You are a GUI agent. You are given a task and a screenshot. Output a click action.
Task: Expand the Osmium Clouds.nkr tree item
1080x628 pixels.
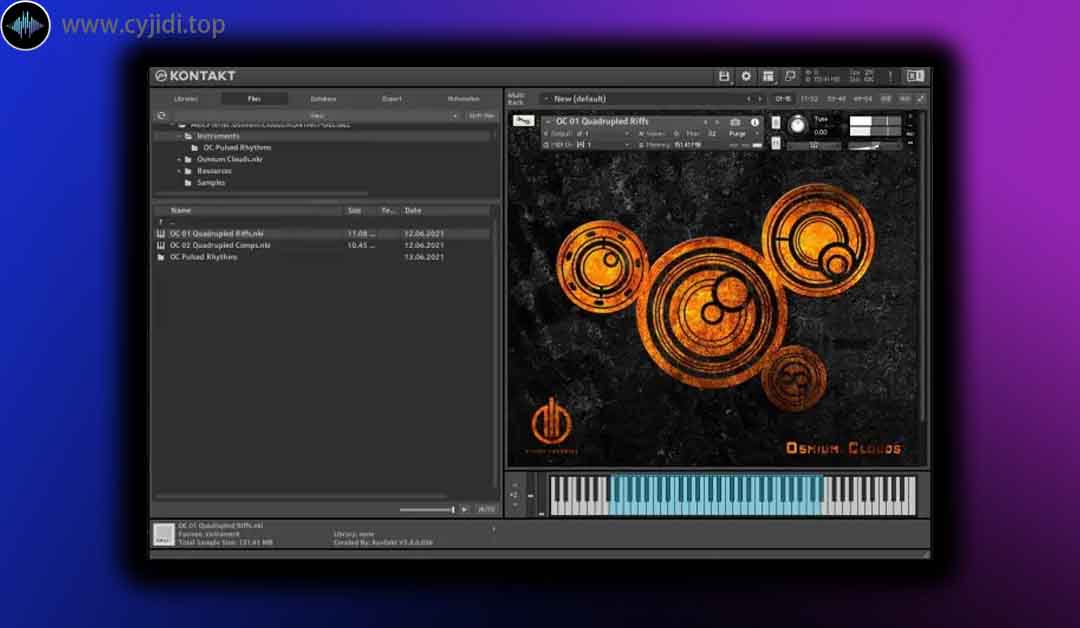coord(179,159)
